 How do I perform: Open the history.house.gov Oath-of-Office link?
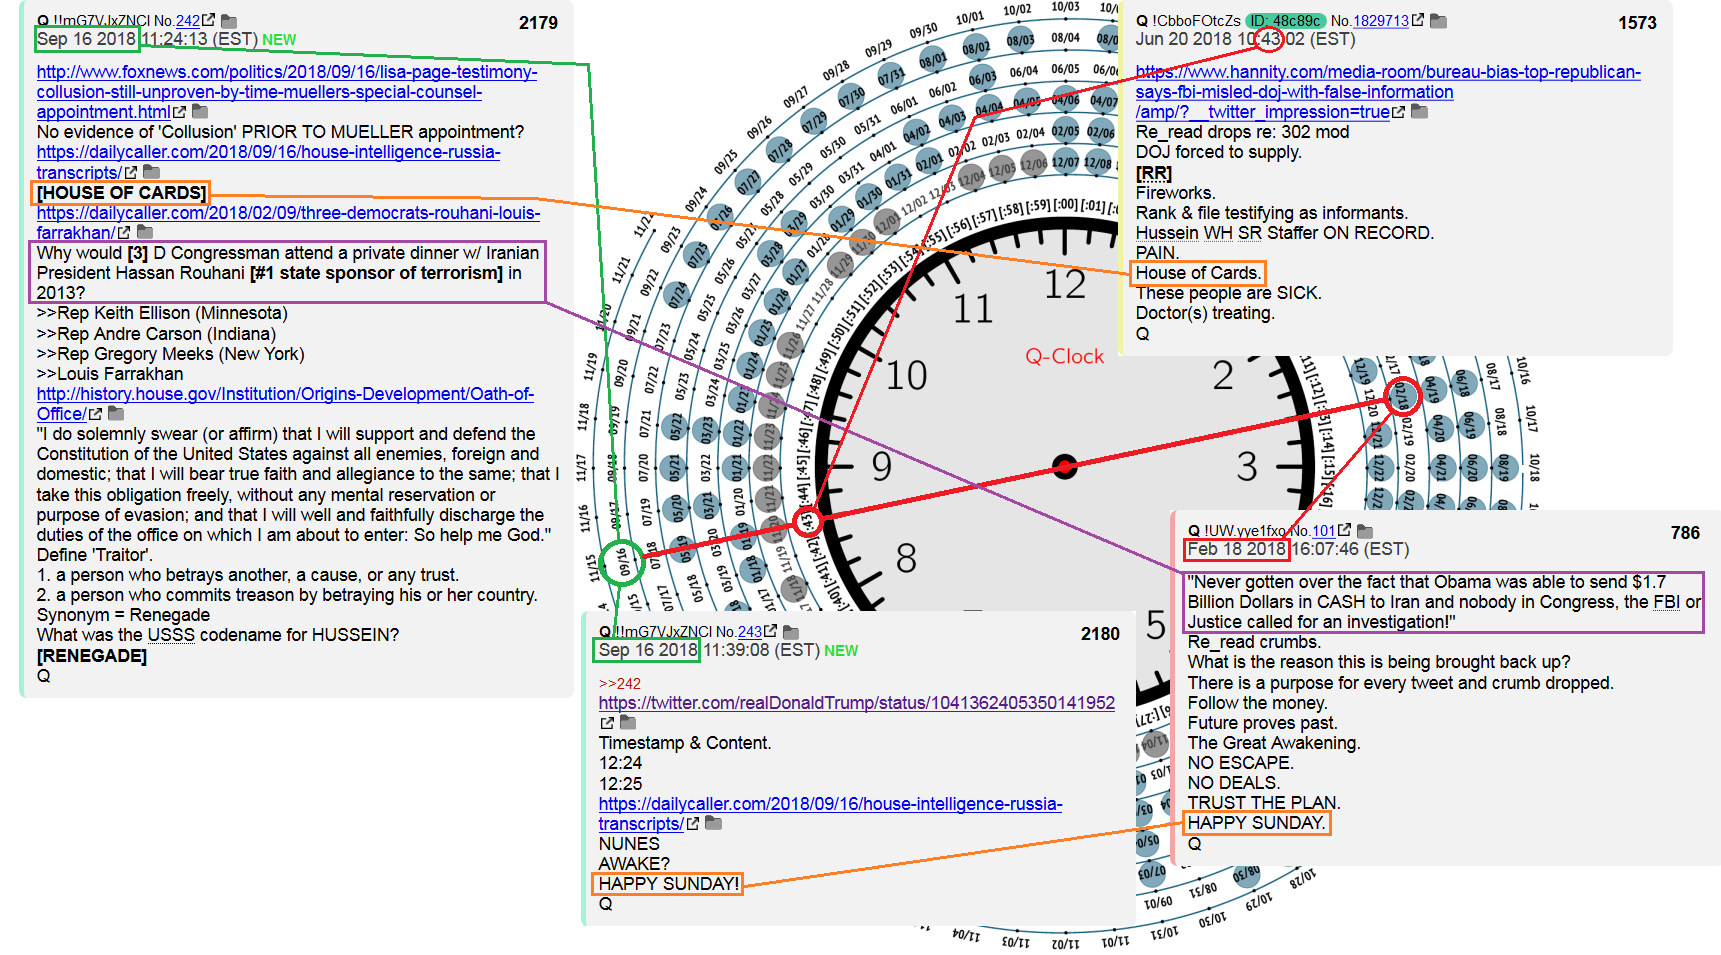point(285,404)
